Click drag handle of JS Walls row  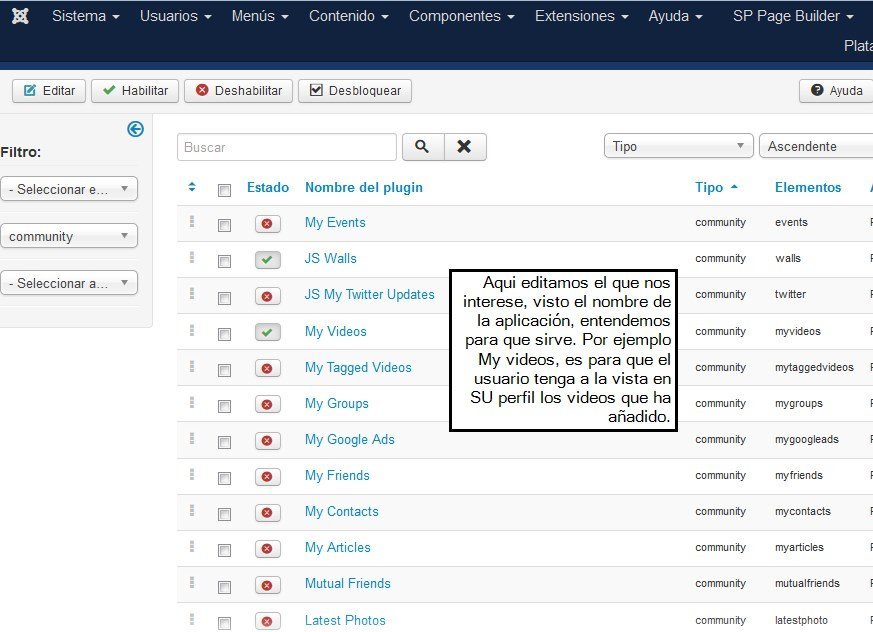point(192,257)
